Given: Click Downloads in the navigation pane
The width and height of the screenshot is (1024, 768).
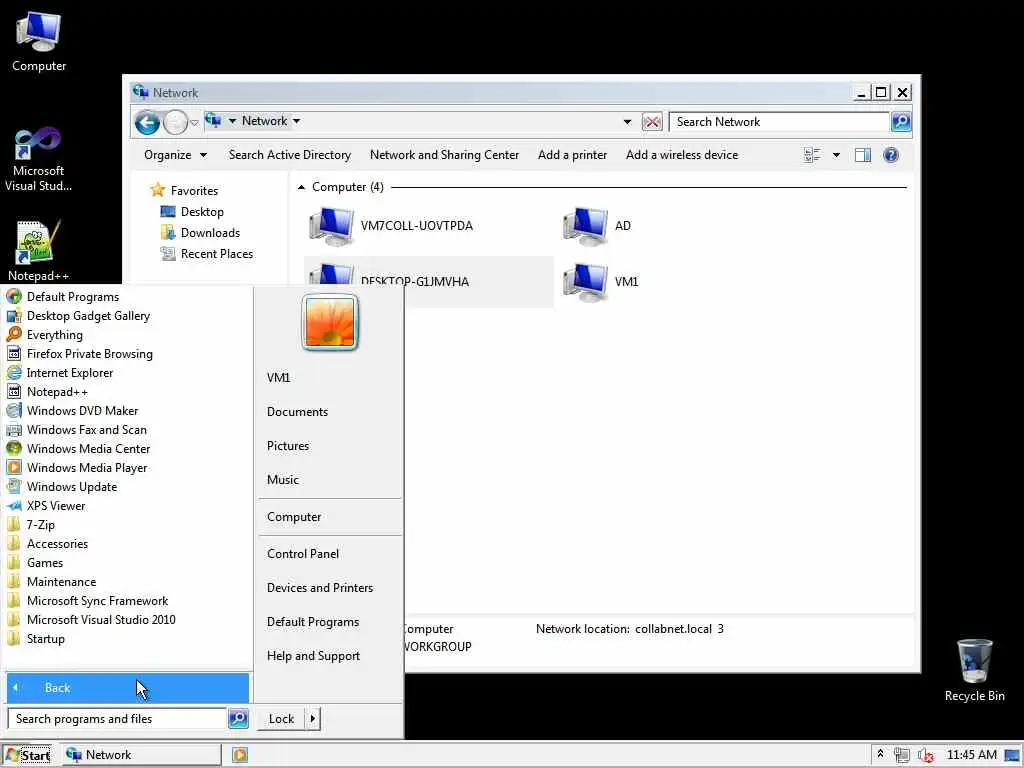Looking at the screenshot, I should point(210,232).
